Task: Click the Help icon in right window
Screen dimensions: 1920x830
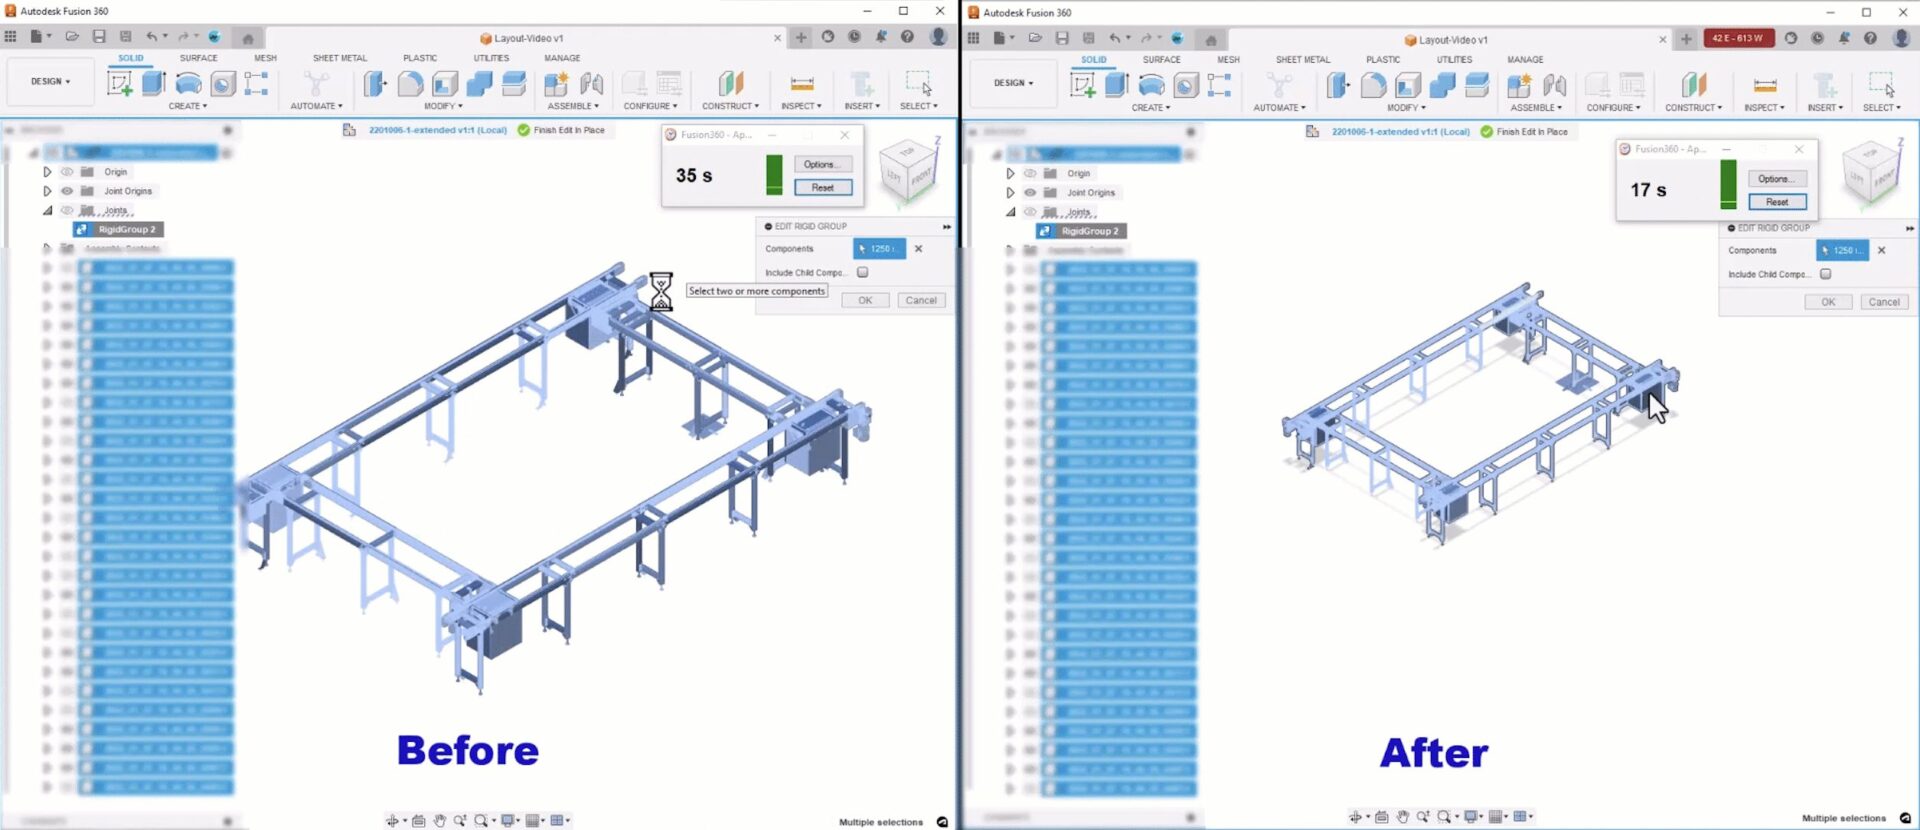Action: pyautogui.click(x=1870, y=38)
